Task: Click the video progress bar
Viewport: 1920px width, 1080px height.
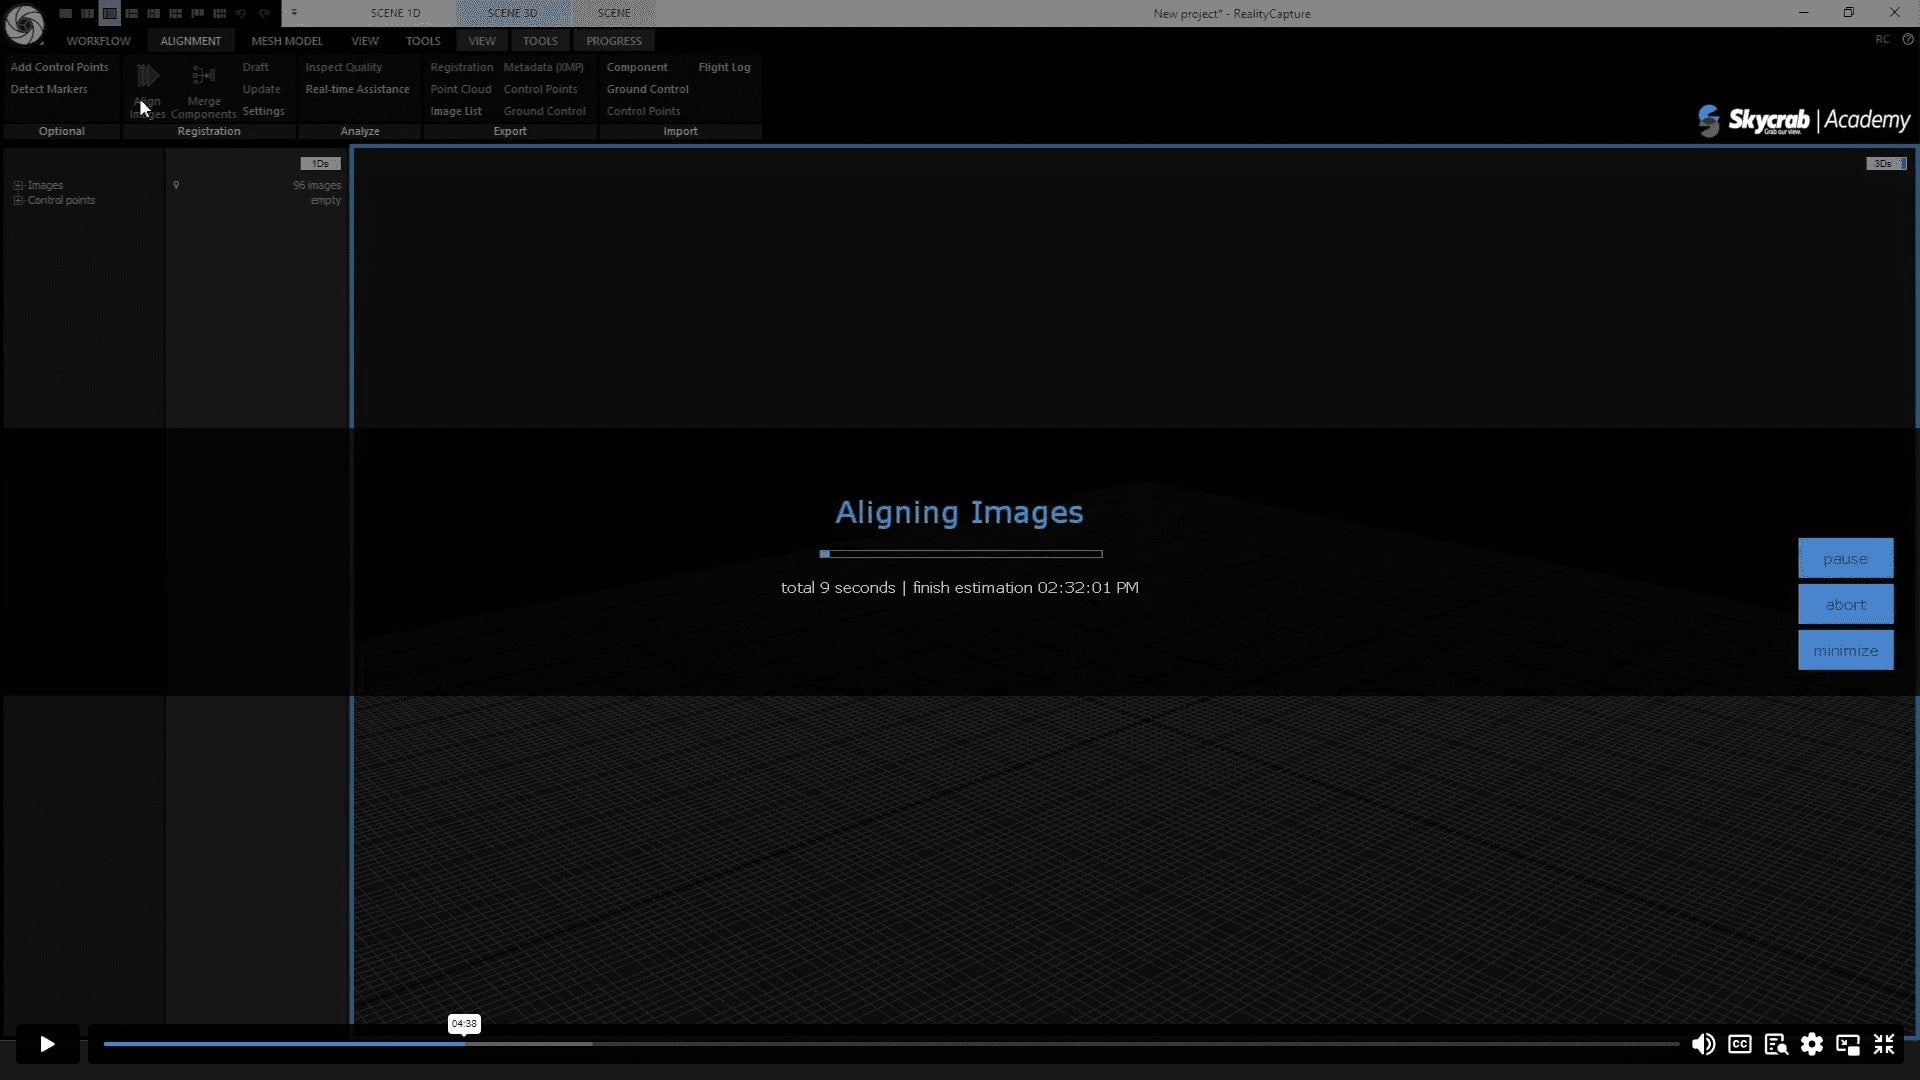Action: [x=890, y=1044]
